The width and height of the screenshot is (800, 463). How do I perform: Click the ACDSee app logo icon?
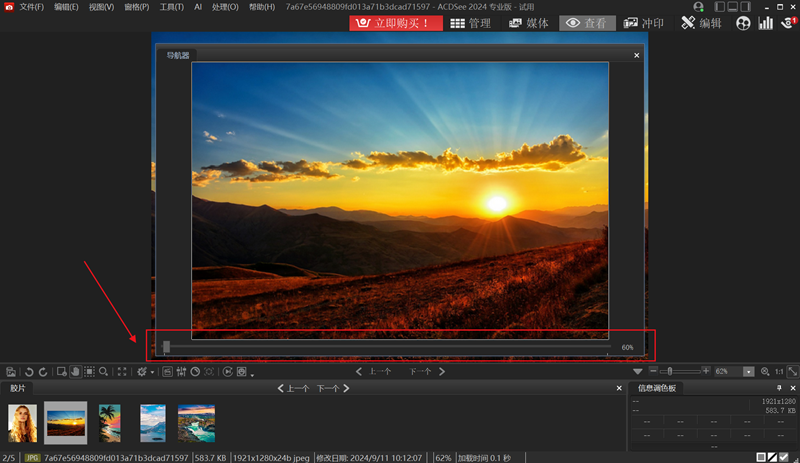tap(9, 7)
